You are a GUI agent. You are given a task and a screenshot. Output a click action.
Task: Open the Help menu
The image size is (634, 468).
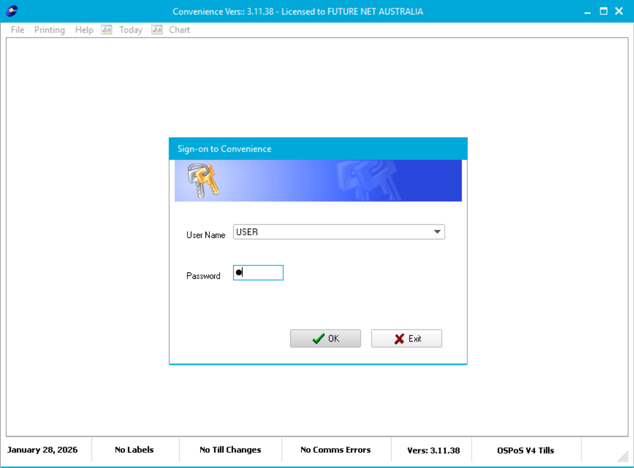coord(84,30)
